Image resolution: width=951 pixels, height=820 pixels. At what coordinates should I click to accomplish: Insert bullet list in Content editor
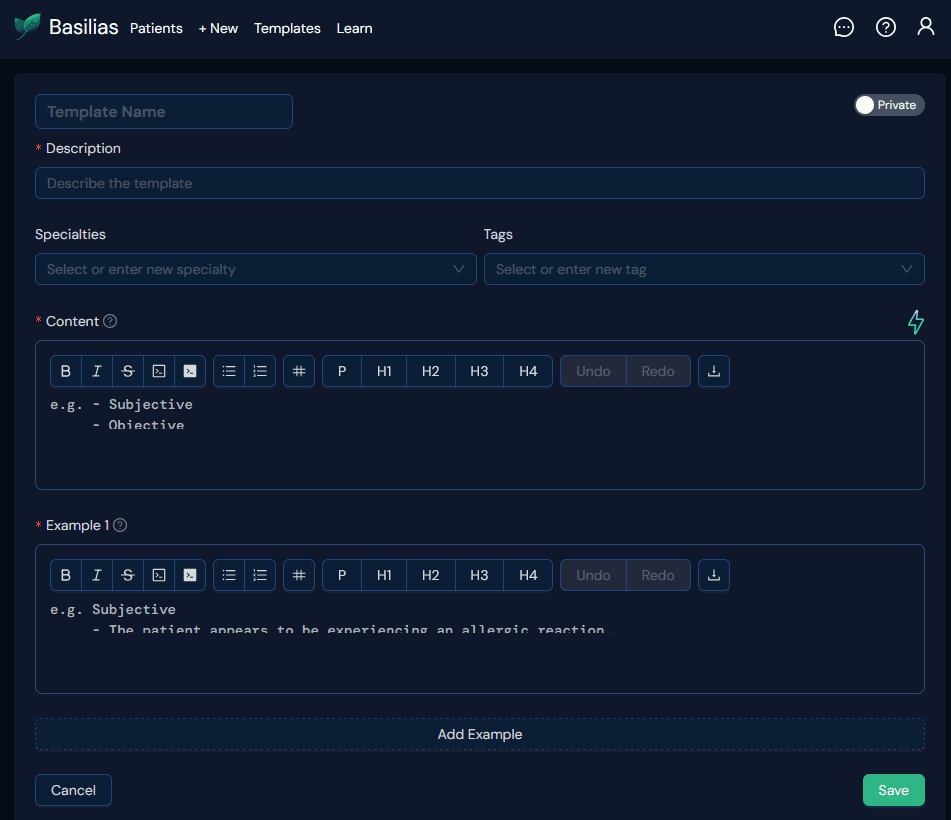pyautogui.click(x=229, y=371)
